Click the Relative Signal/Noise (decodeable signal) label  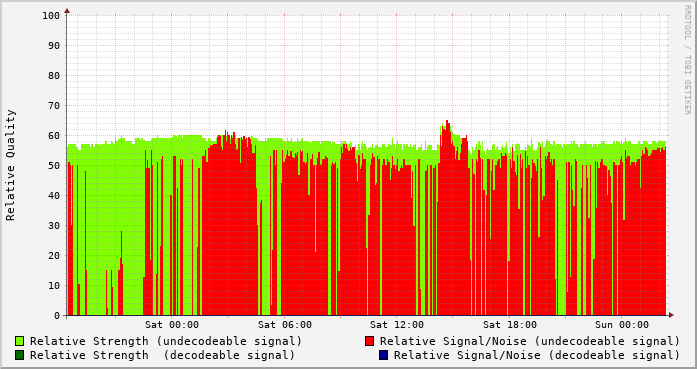tap(537, 355)
